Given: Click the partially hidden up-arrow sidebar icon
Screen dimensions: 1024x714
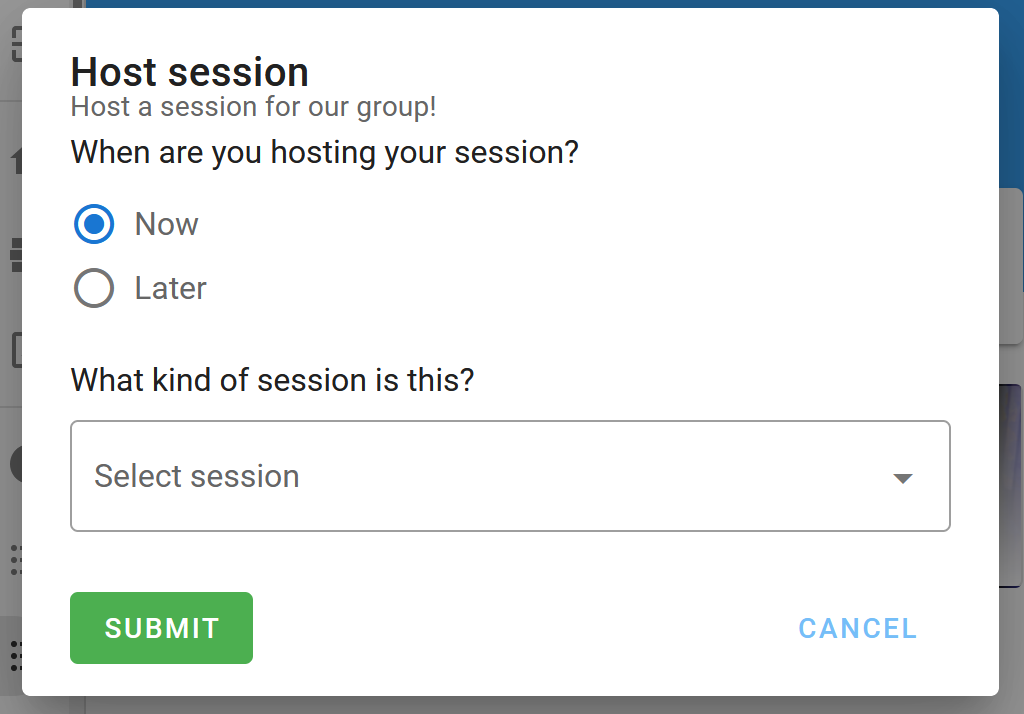Looking at the screenshot, I should pyautogui.click(x=16, y=160).
